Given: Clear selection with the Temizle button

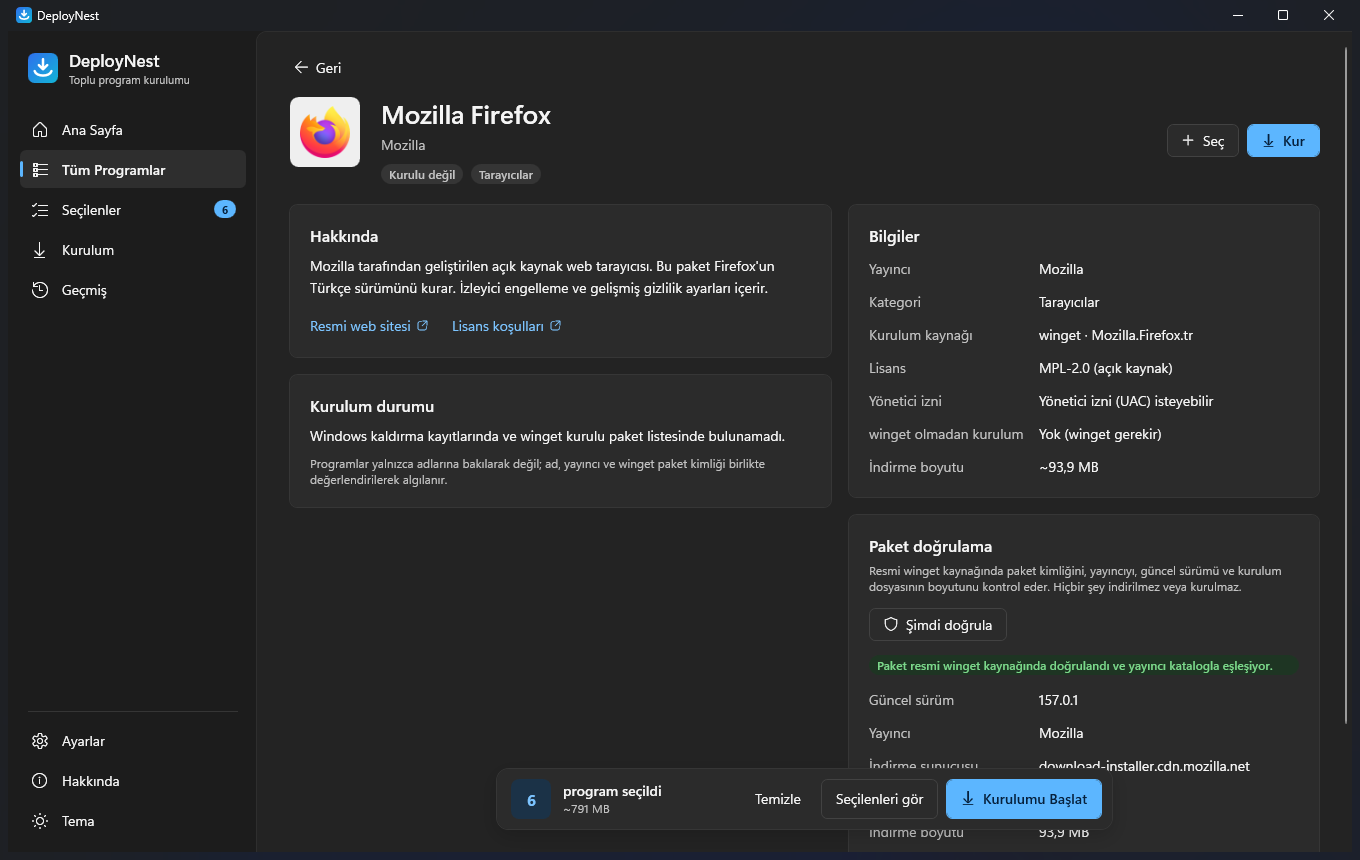Looking at the screenshot, I should [x=778, y=799].
